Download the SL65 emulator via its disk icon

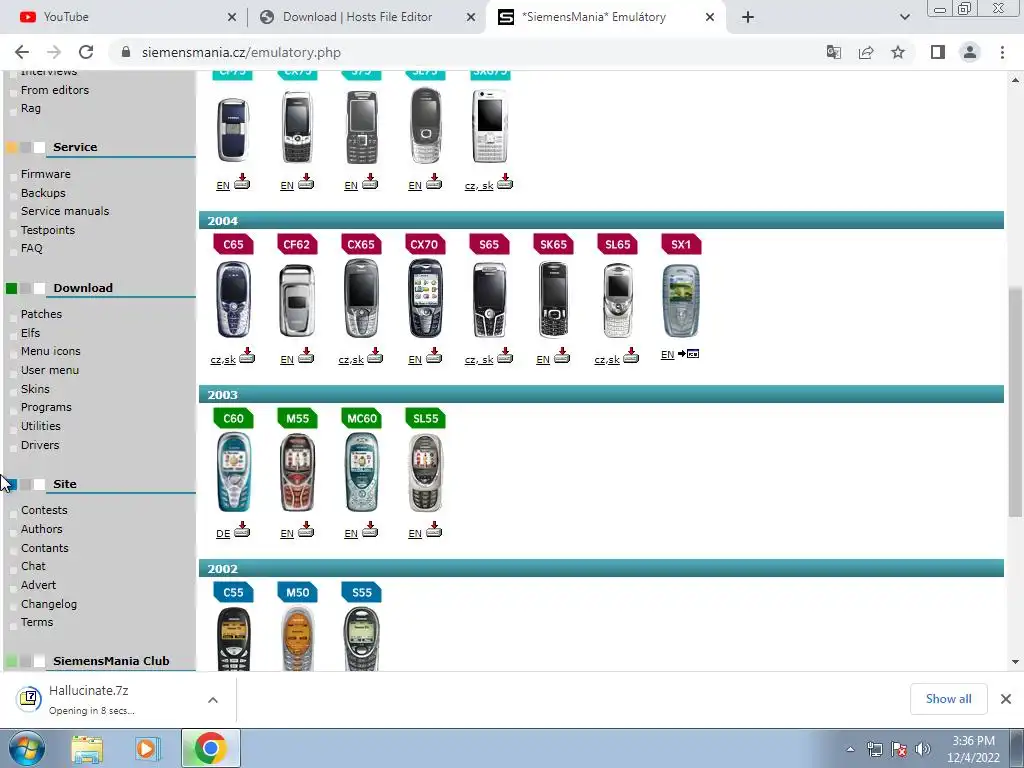(x=631, y=355)
